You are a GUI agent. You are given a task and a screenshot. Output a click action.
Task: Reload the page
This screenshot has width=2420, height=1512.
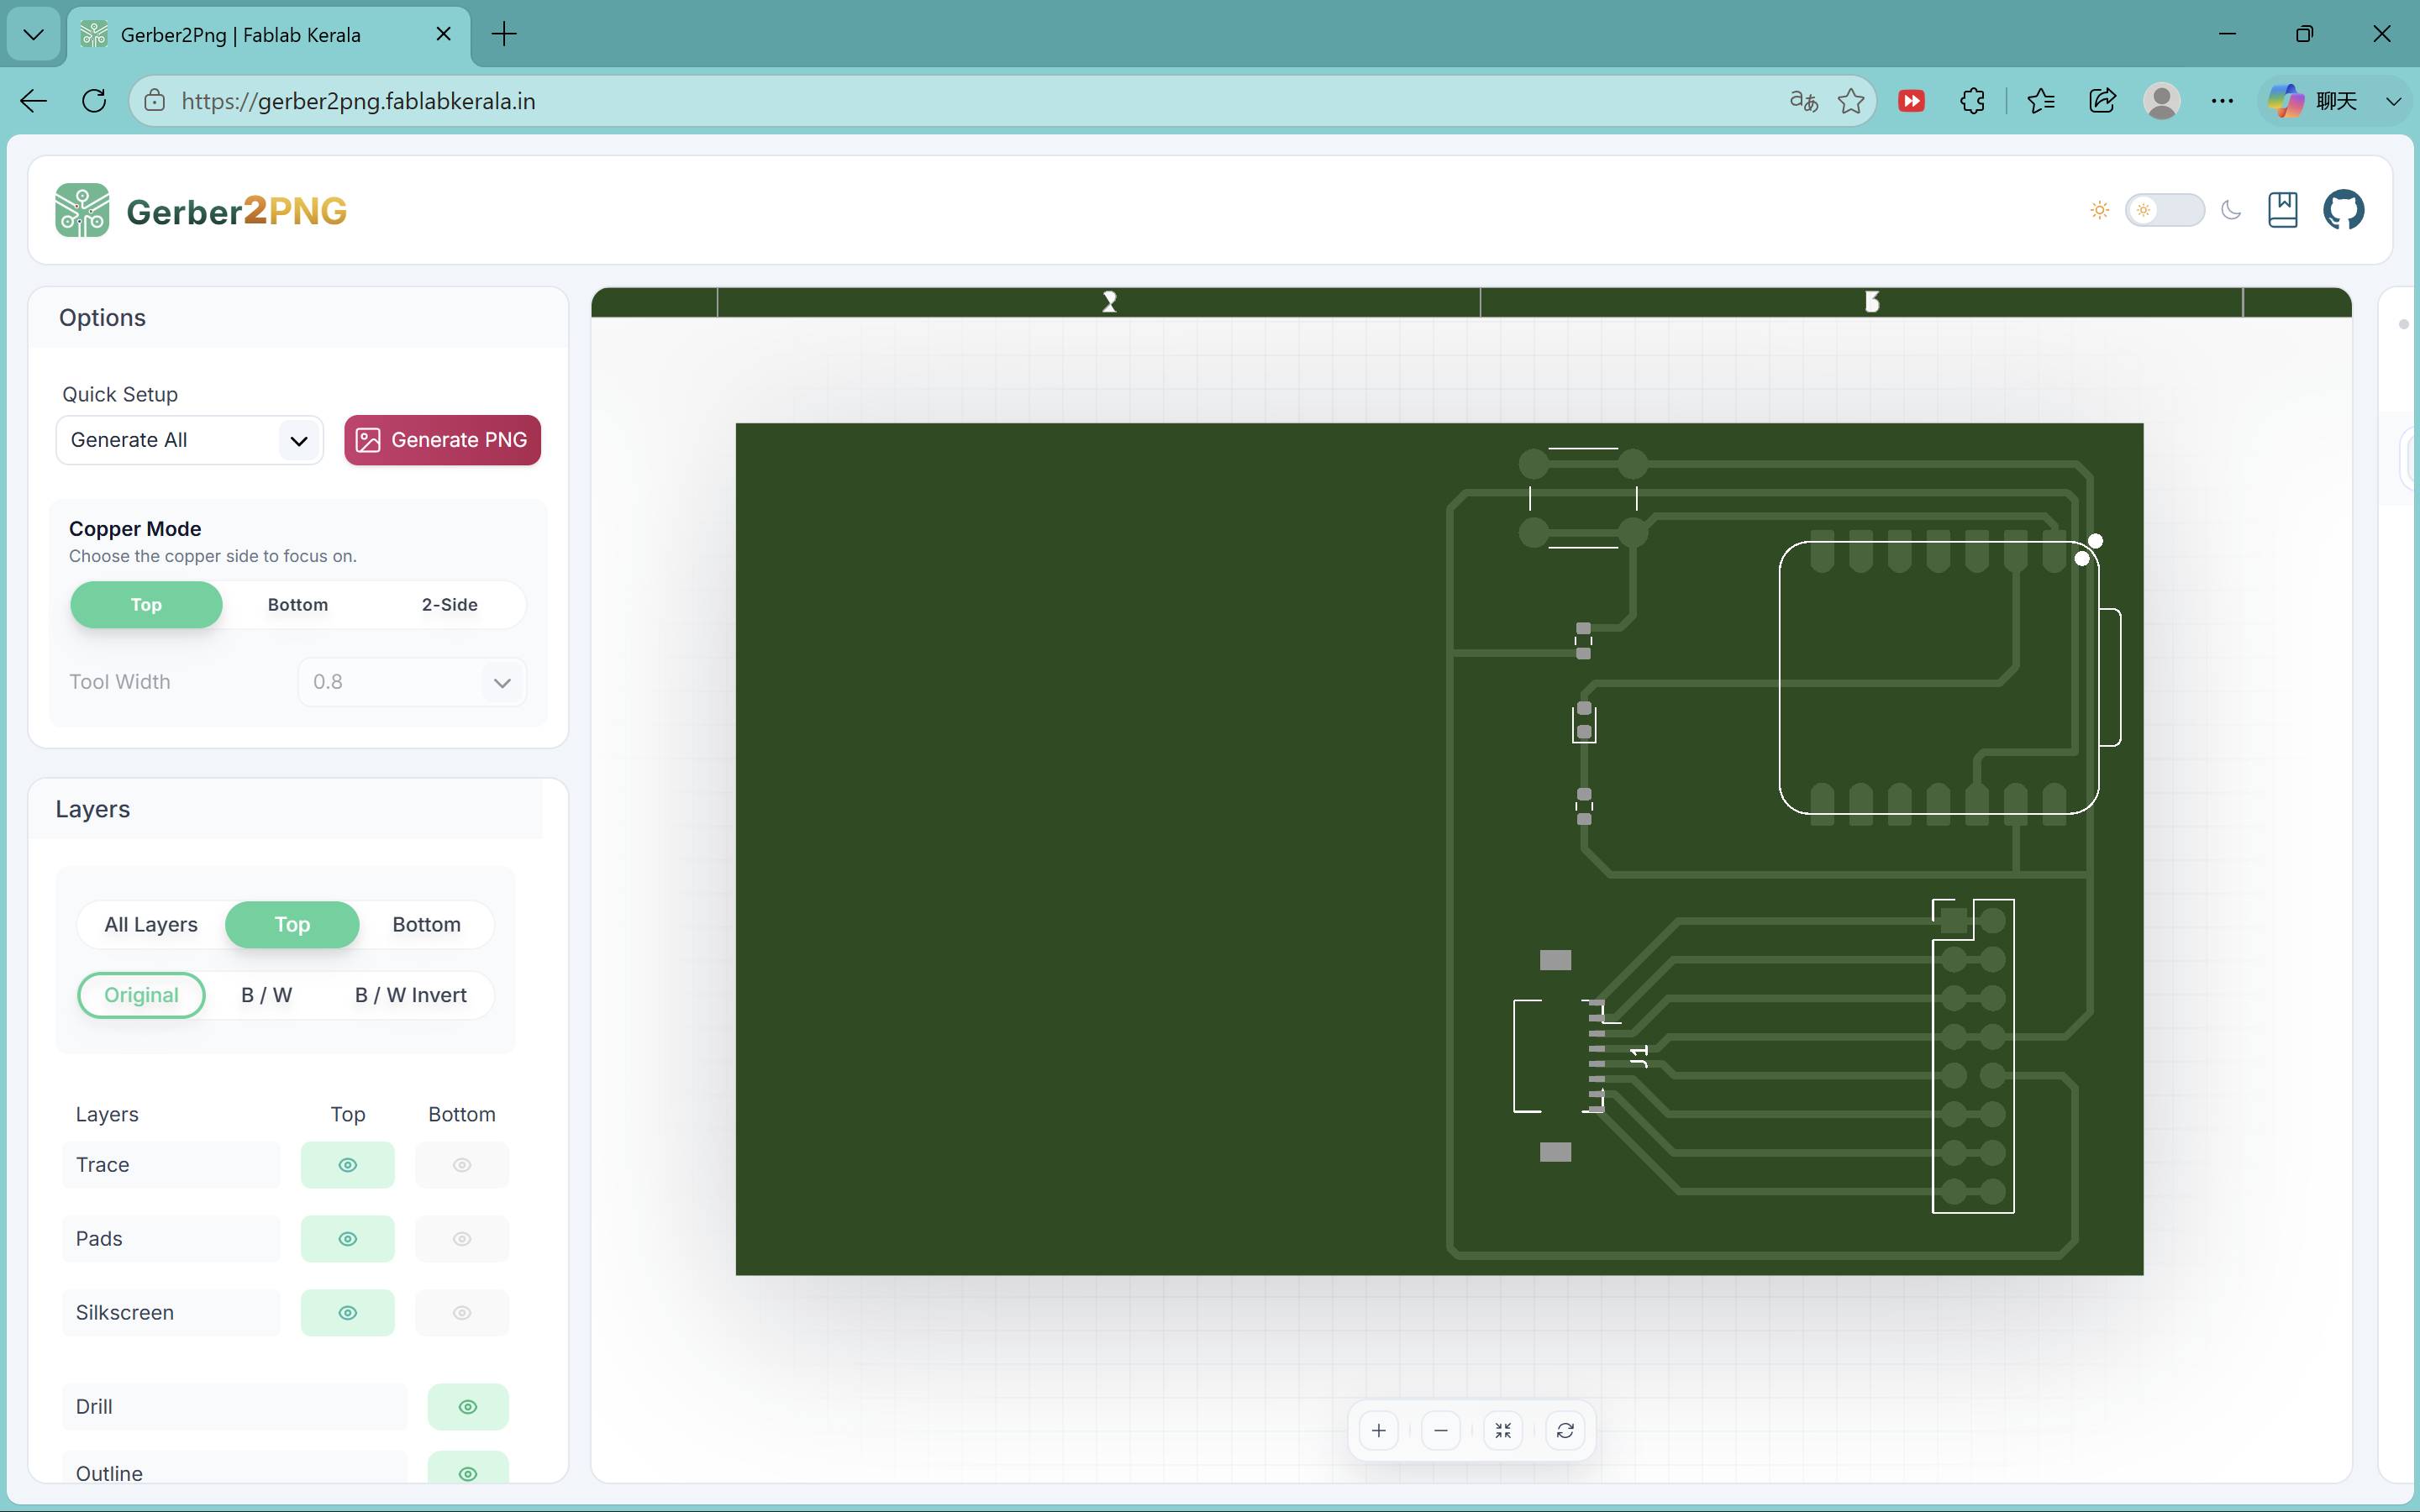click(94, 101)
